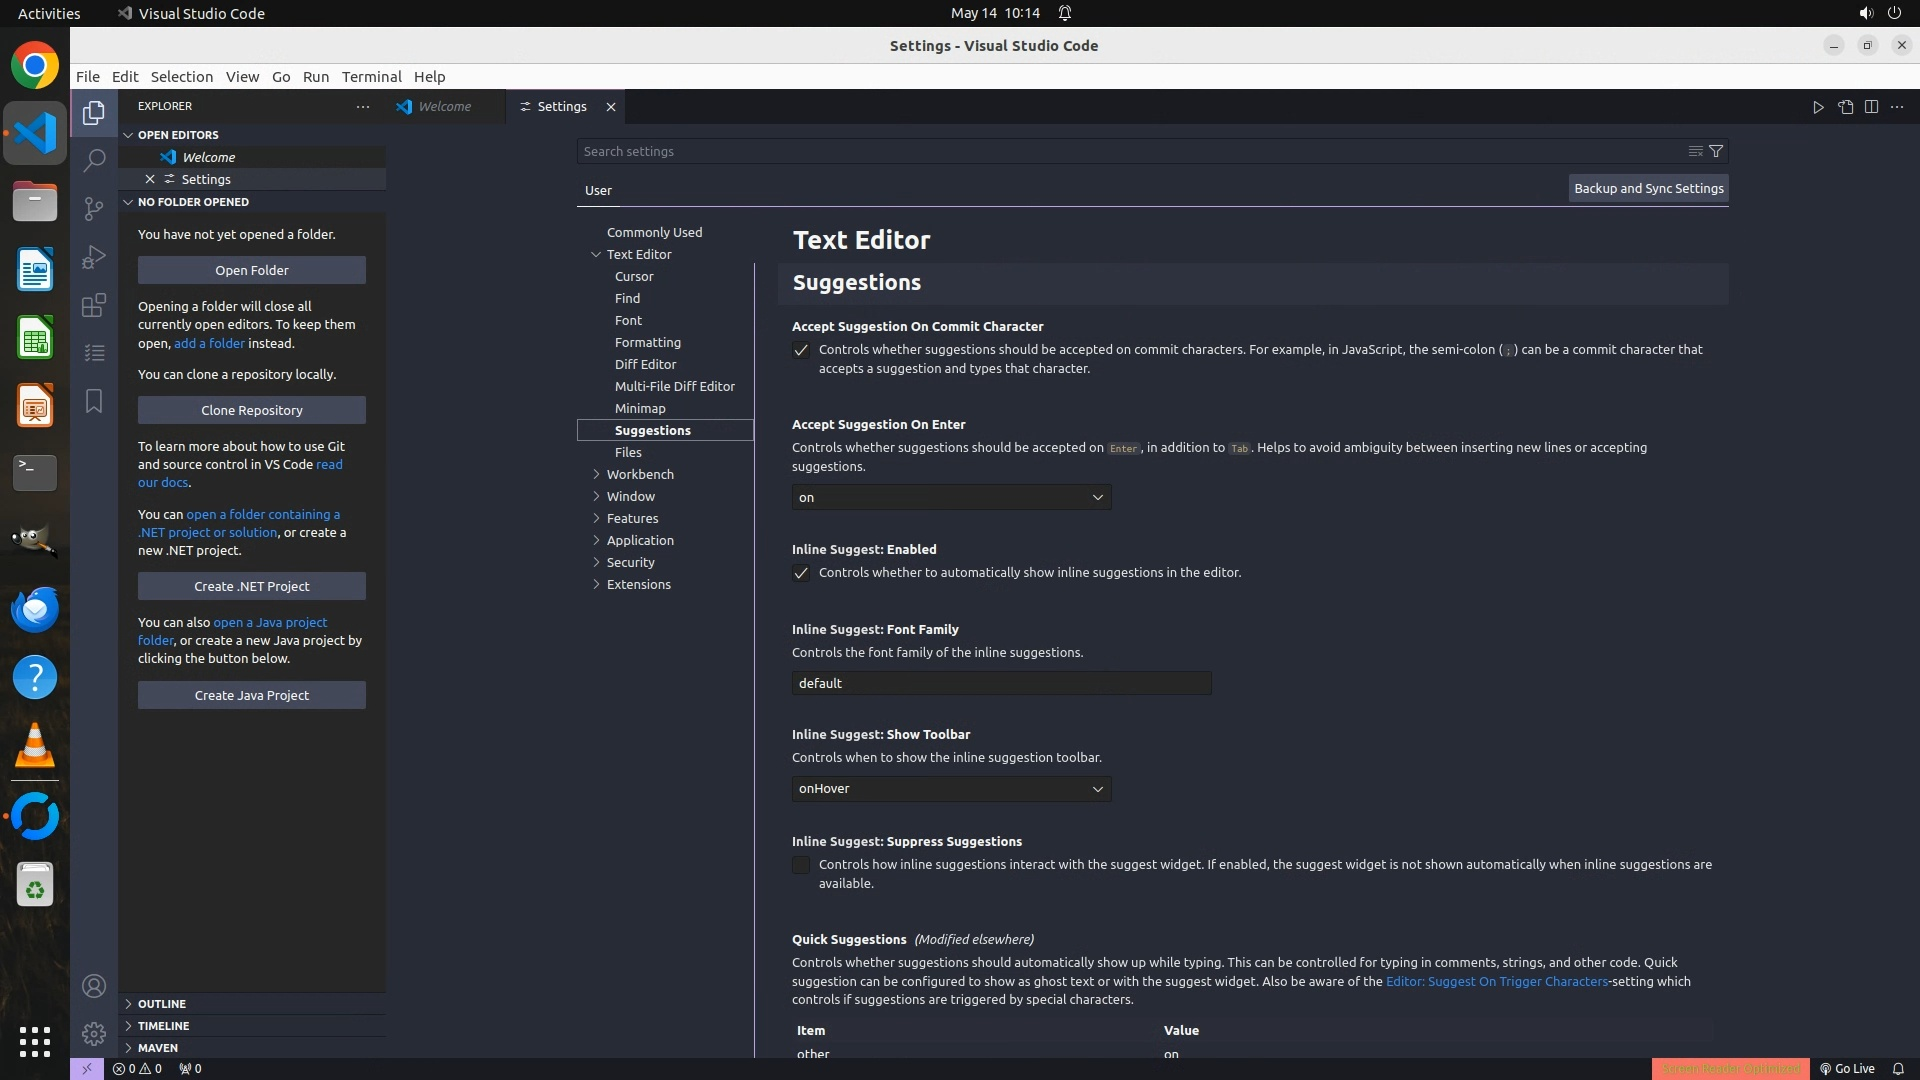Disable Inline Suggest Enabled checkbox
This screenshot has height=1080, width=1920.
(801, 573)
